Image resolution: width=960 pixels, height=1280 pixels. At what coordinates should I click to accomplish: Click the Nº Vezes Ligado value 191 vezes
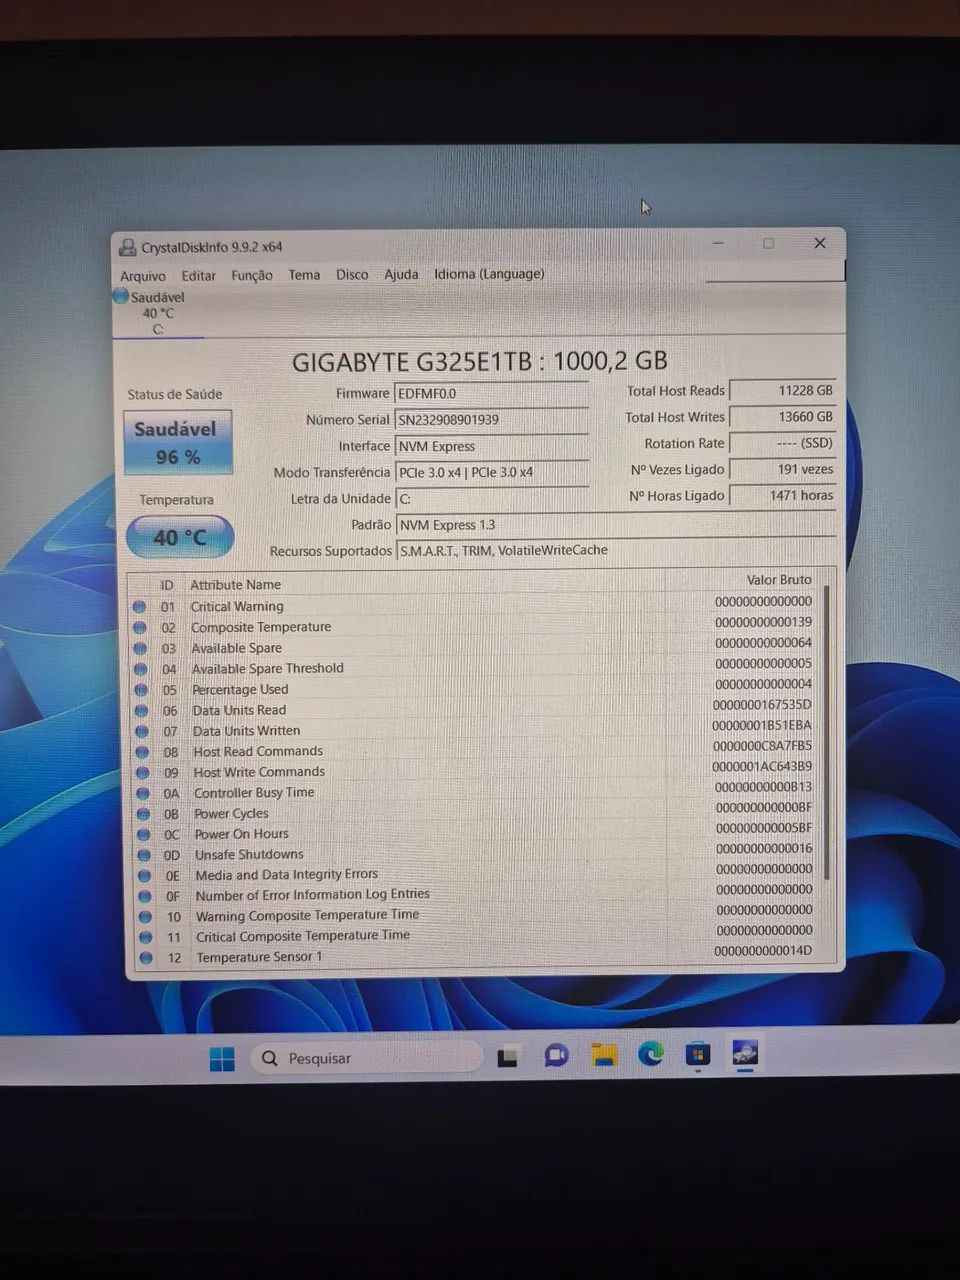[x=783, y=469]
